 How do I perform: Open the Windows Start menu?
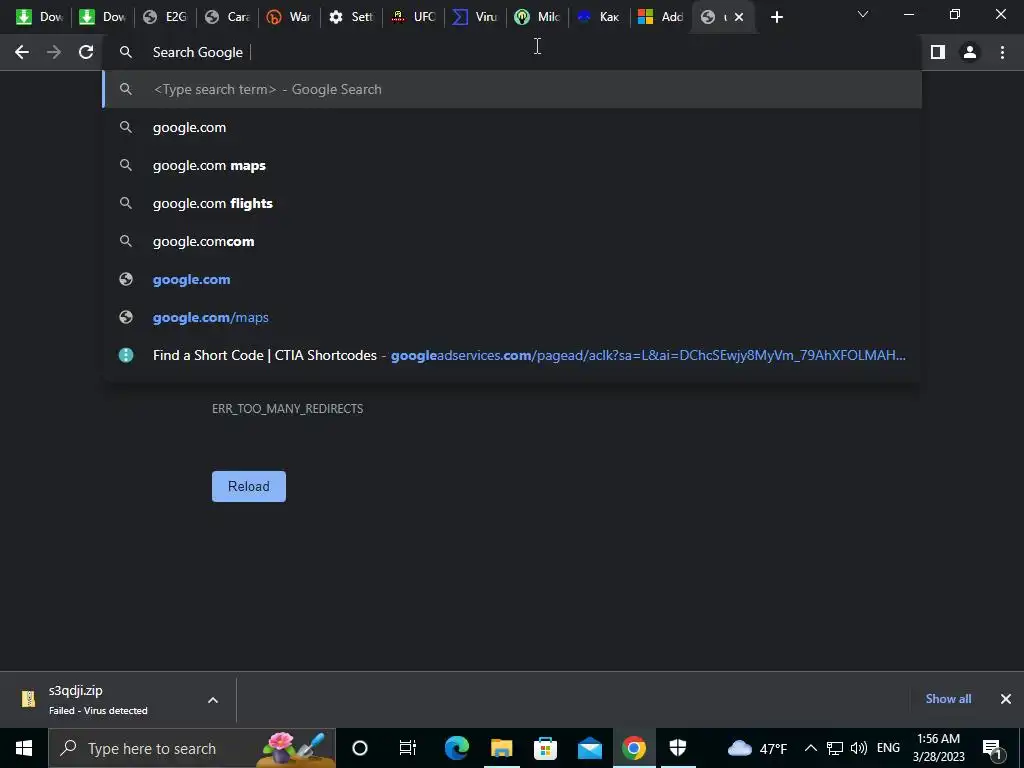coord(24,748)
